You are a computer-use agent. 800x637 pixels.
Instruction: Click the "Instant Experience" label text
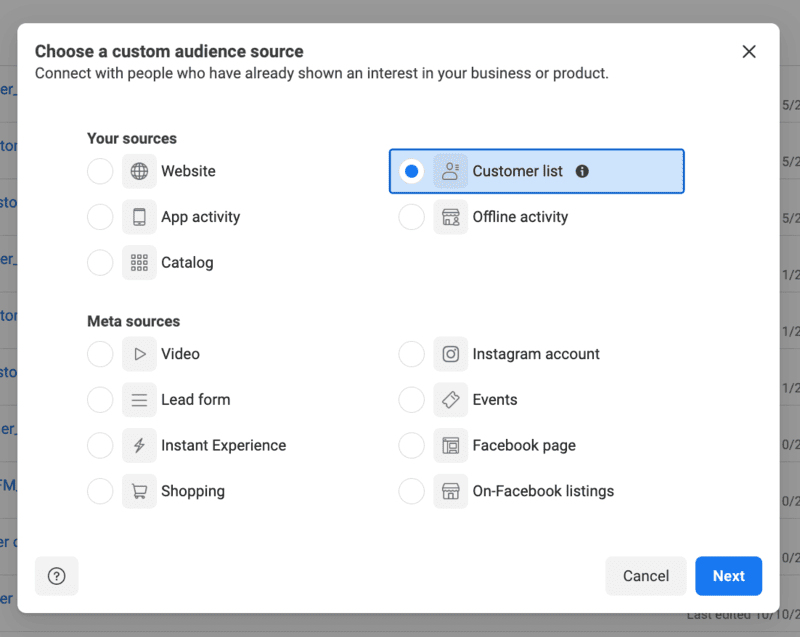pos(223,446)
